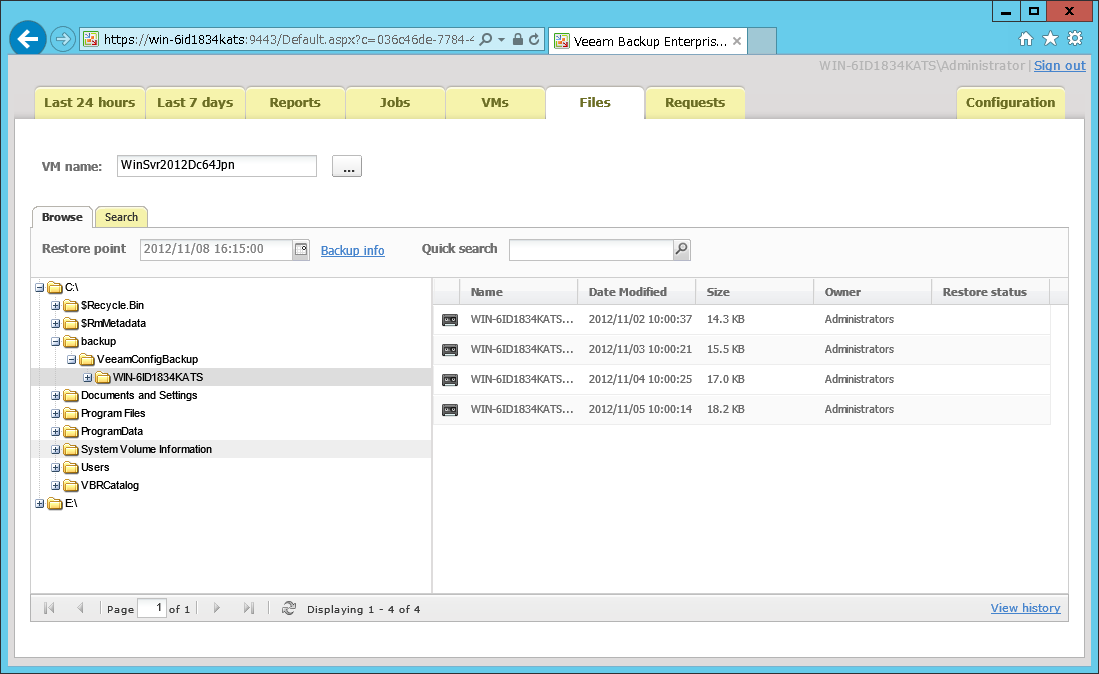The width and height of the screenshot is (1099, 674).
Task: Click the file icon dated 2012/11/02 10:00:37
Action: [450, 320]
